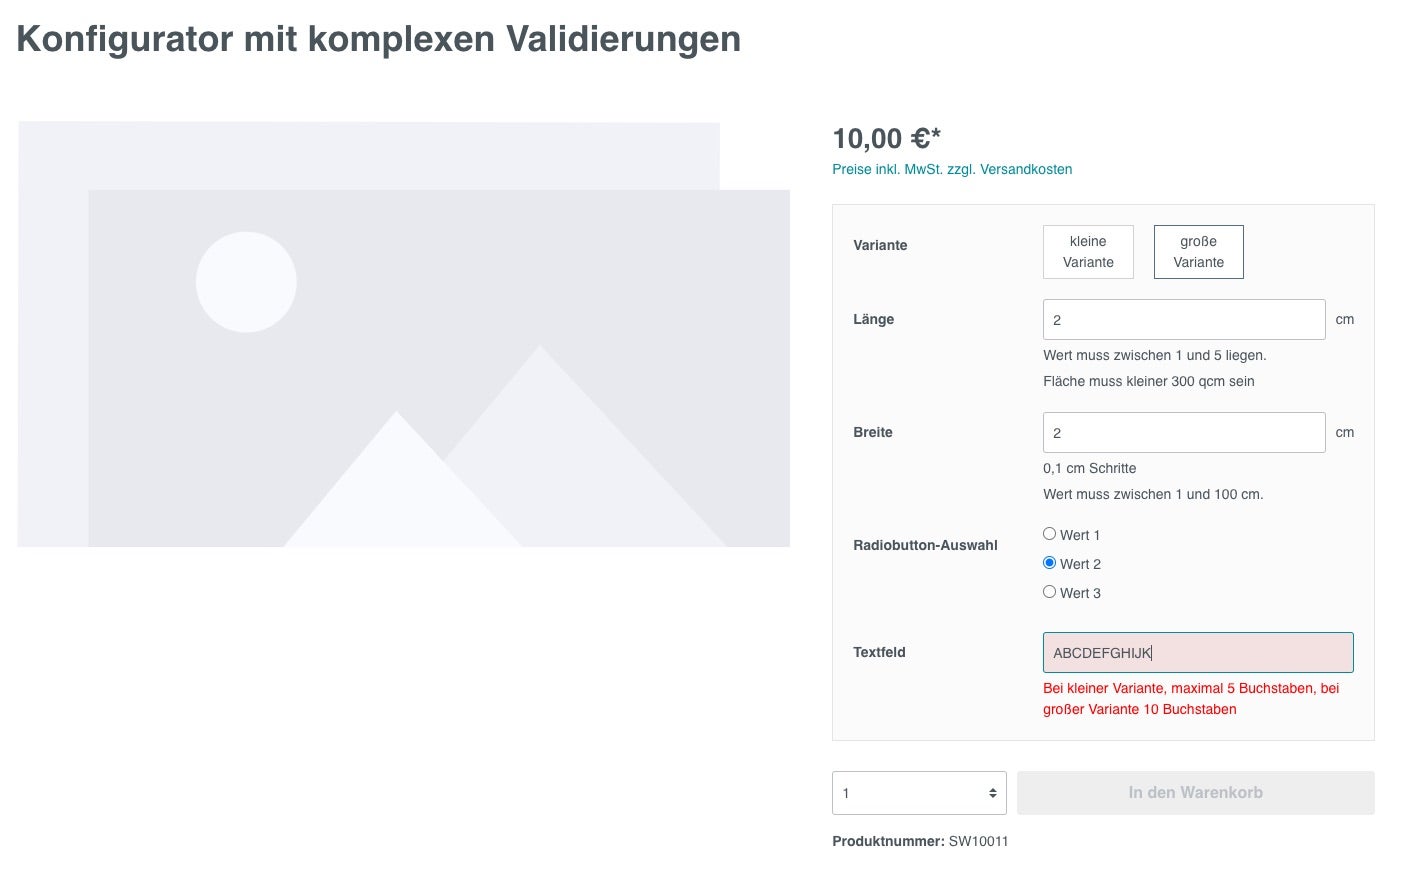Select the "Wert 1" radio button

(x=1050, y=534)
